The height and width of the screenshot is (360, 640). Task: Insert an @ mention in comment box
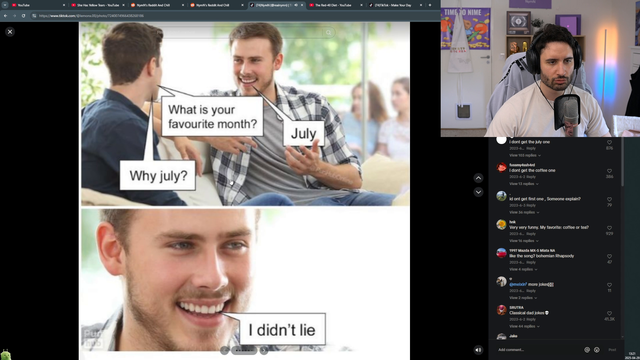(587, 350)
